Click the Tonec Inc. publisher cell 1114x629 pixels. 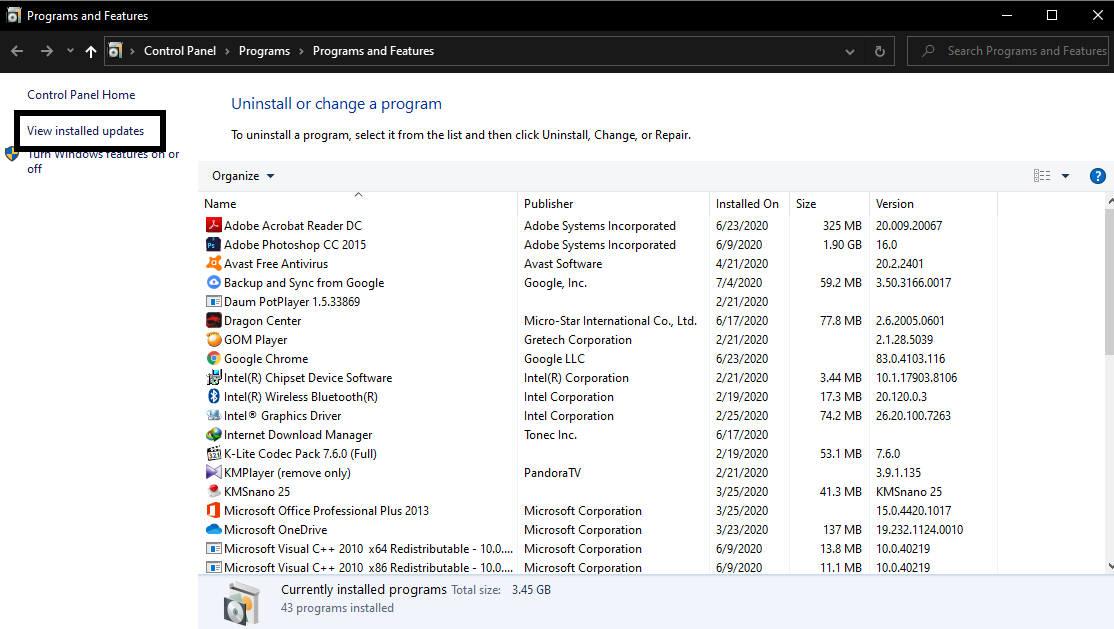point(550,435)
